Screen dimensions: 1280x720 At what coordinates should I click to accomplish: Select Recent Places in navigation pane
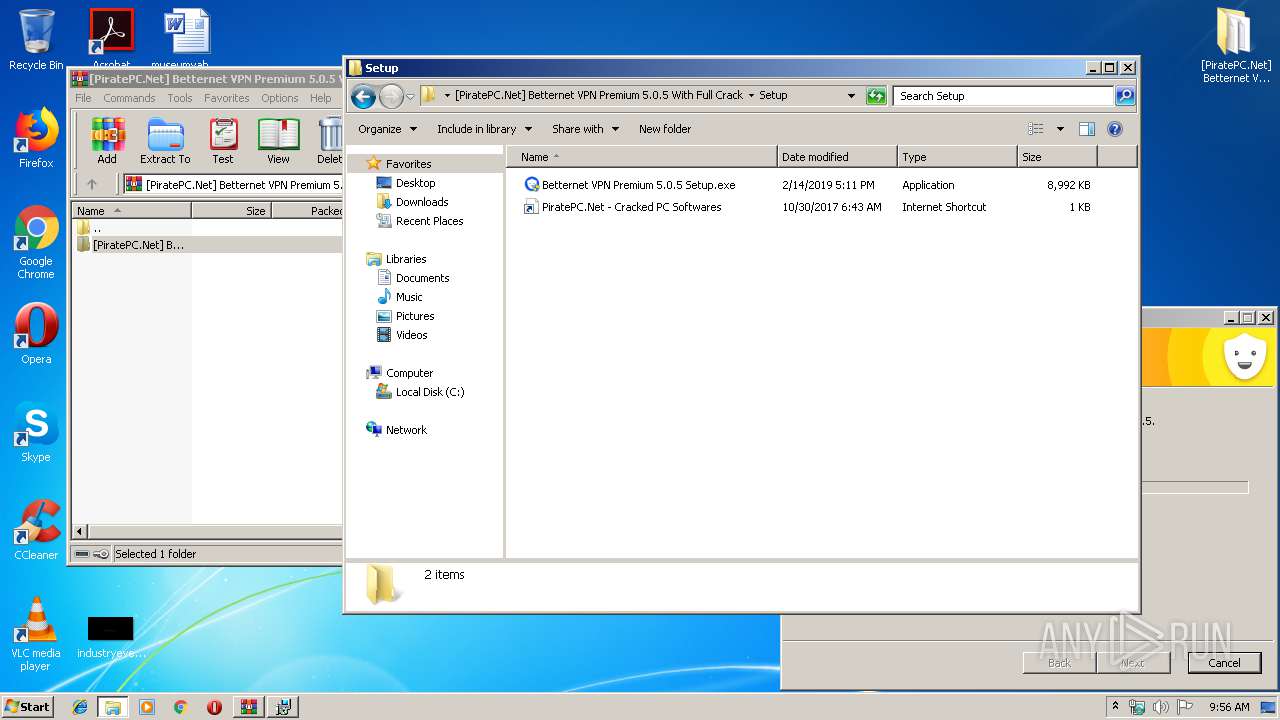pyautogui.click(x=429, y=221)
